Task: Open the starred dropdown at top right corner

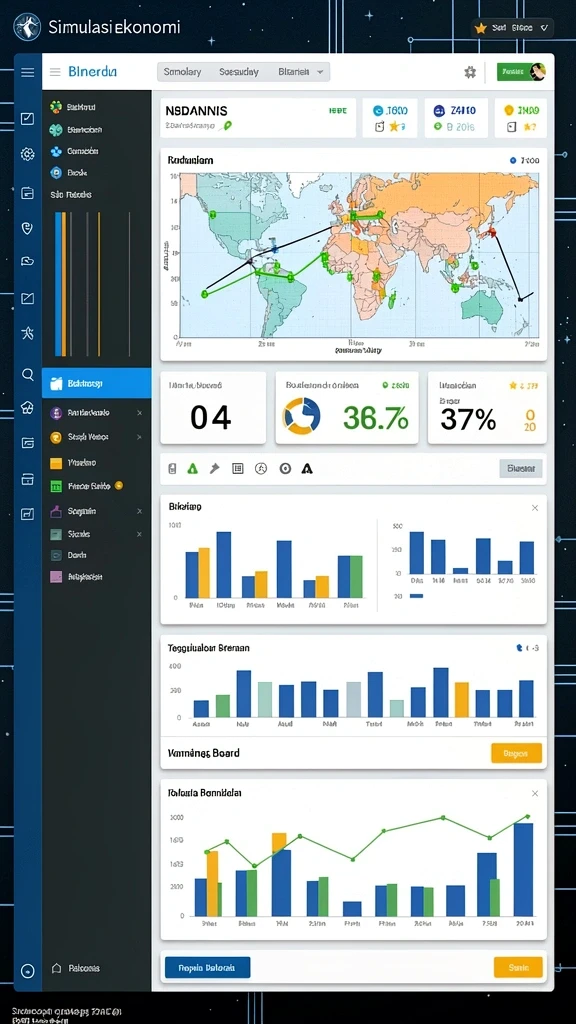Action: pyautogui.click(x=513, y=28)
